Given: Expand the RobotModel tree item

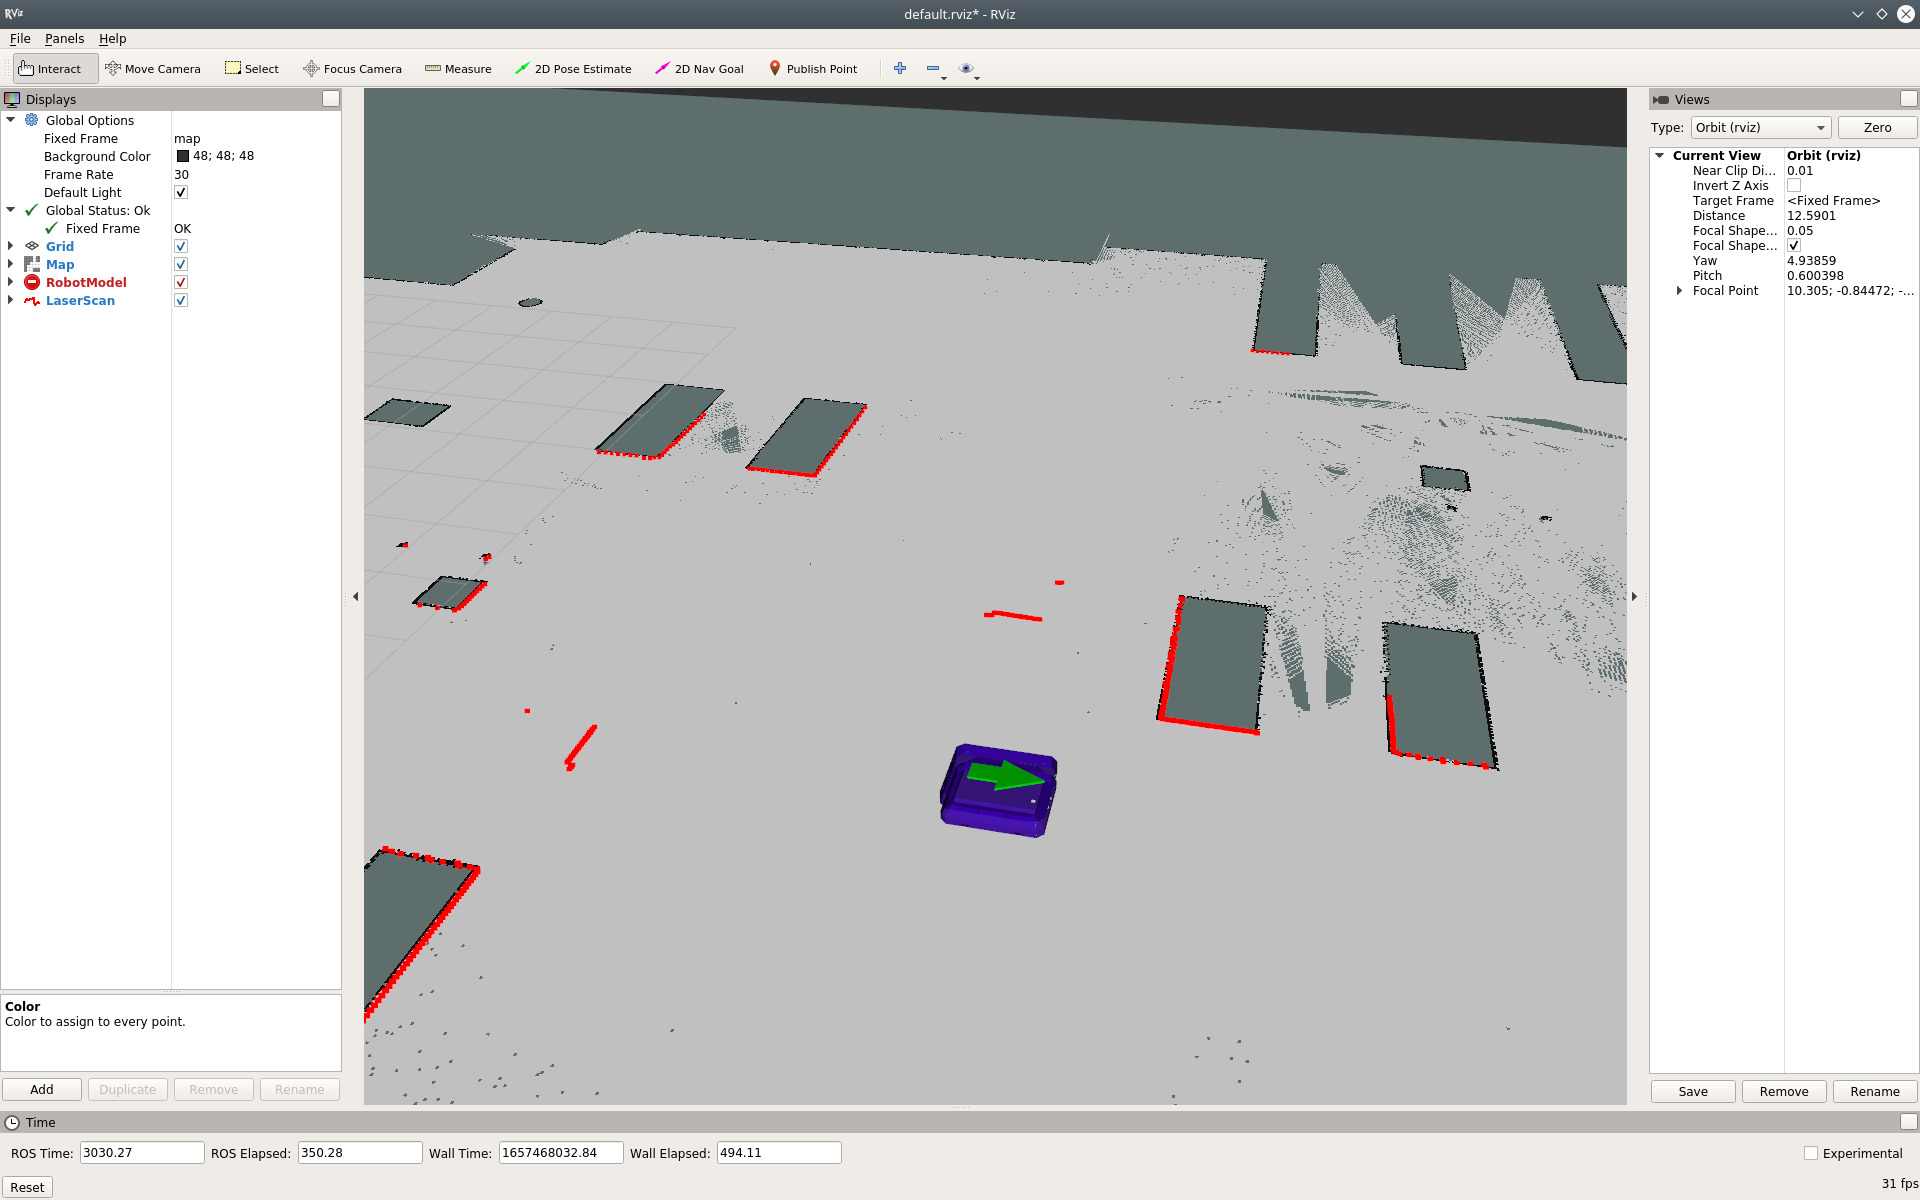Looking at the screenshot, I should coord(11,283).
